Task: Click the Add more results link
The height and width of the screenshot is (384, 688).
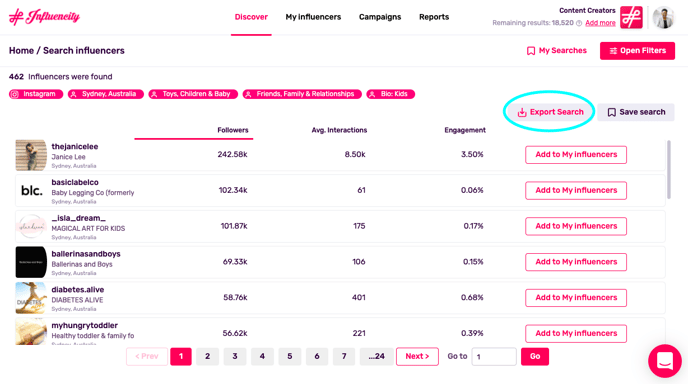Action: click(x=600, y=23)
